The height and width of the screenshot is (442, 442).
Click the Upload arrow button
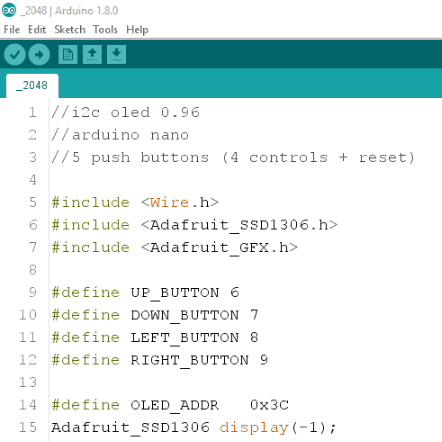pos(39,54)
